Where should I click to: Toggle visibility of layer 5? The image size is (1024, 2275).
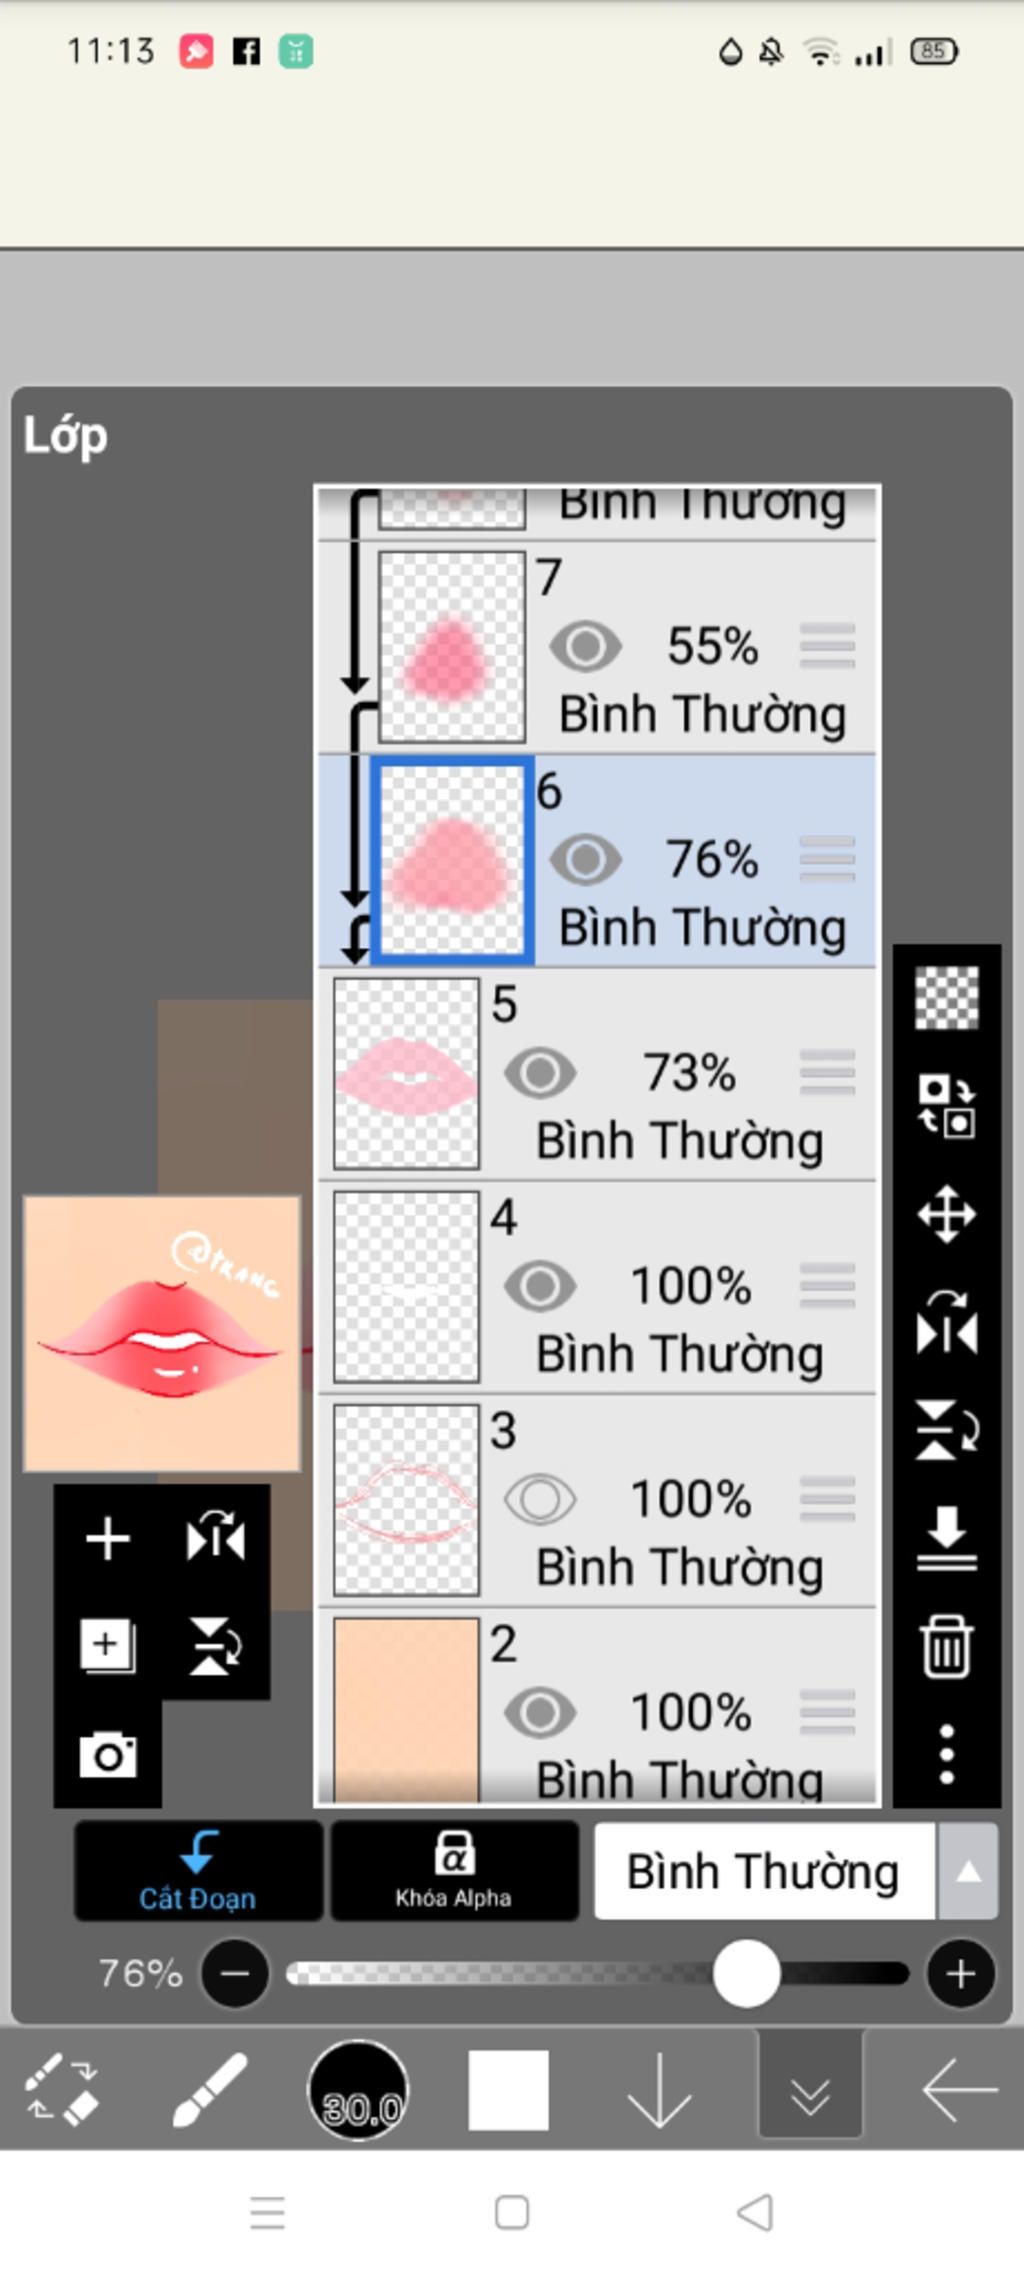tap(540, 1073)
